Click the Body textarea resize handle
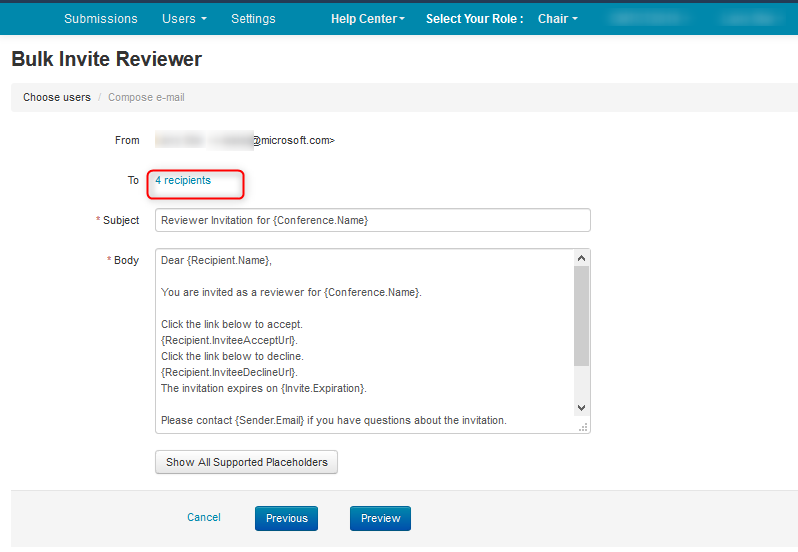Screen dimensions: 798x552 (x=583, y=427)
